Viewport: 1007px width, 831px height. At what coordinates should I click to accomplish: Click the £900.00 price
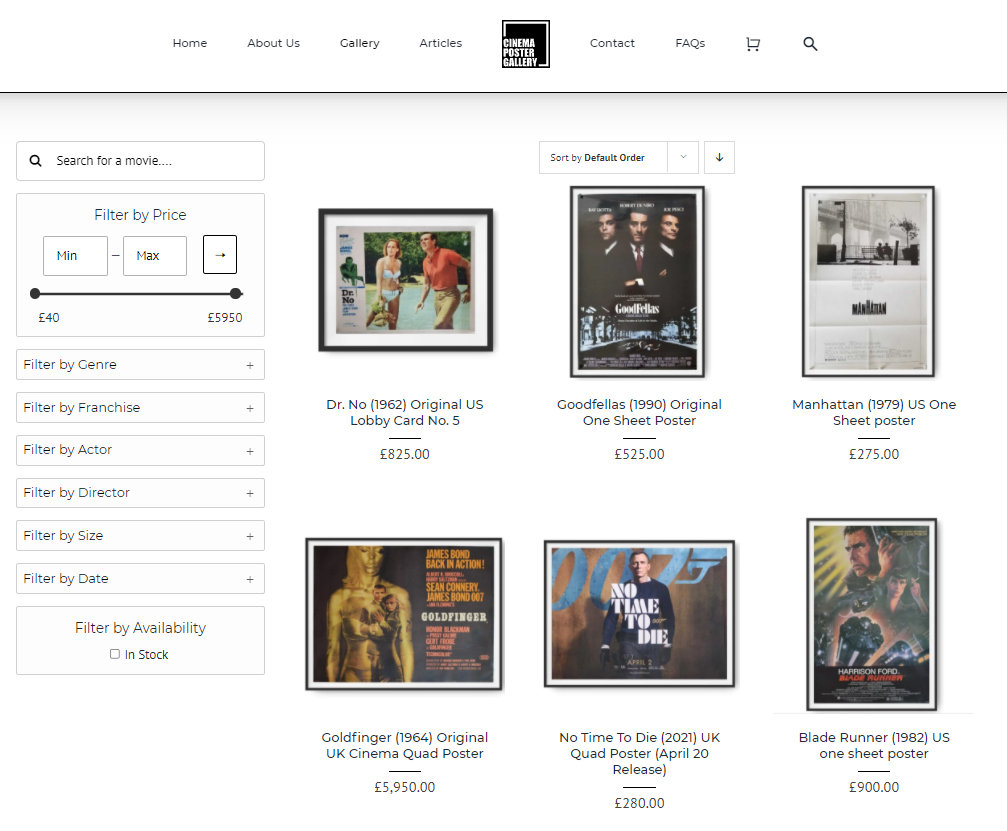click(874, 787)
